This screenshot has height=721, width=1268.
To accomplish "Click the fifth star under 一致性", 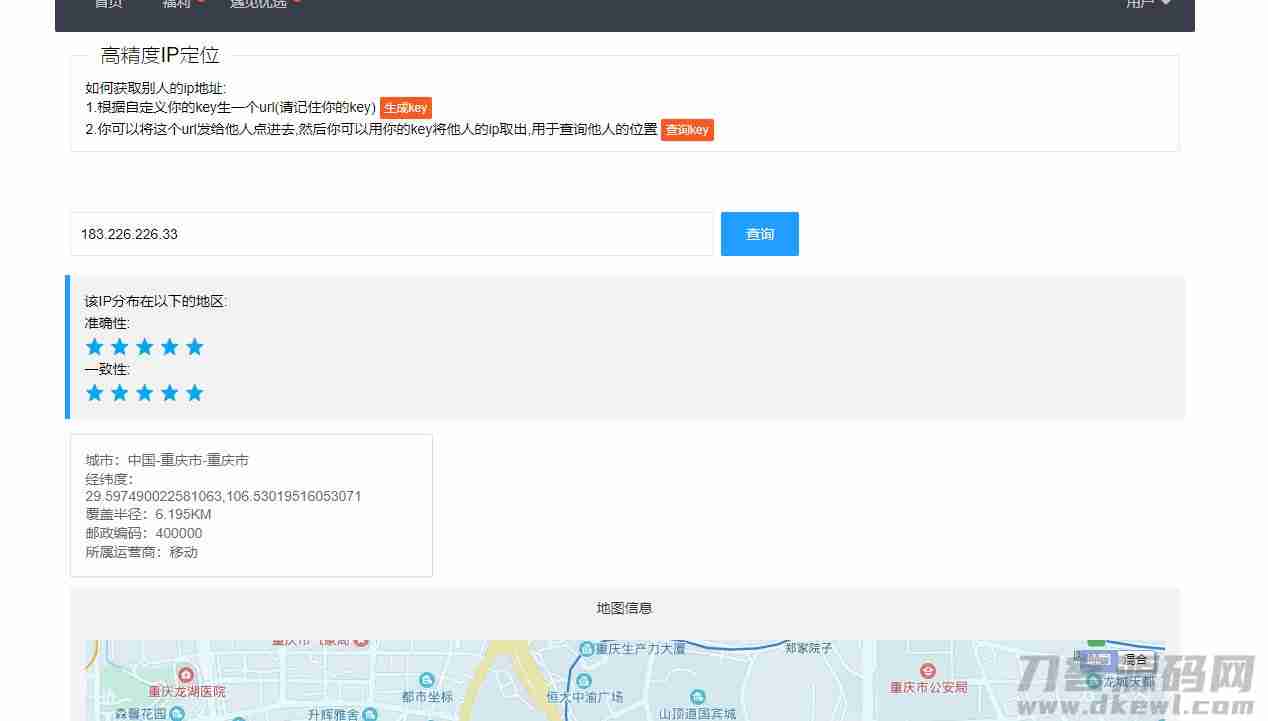I will coord(195,393).
